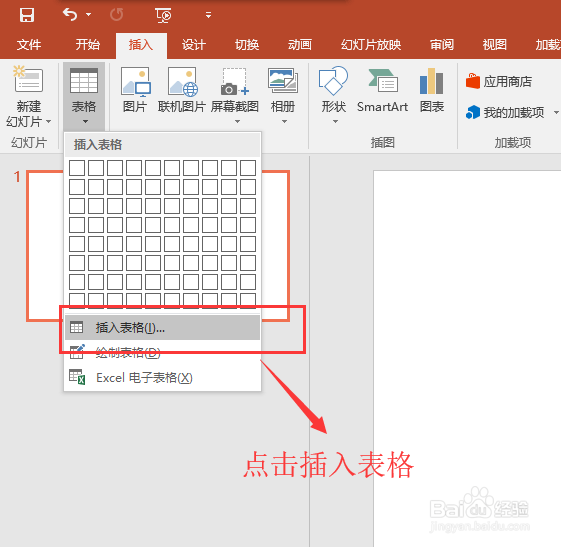This screenshot has width=561, height=547.
Task: Expand the 相册 dropdown arrow
Action: coord(284,122)
